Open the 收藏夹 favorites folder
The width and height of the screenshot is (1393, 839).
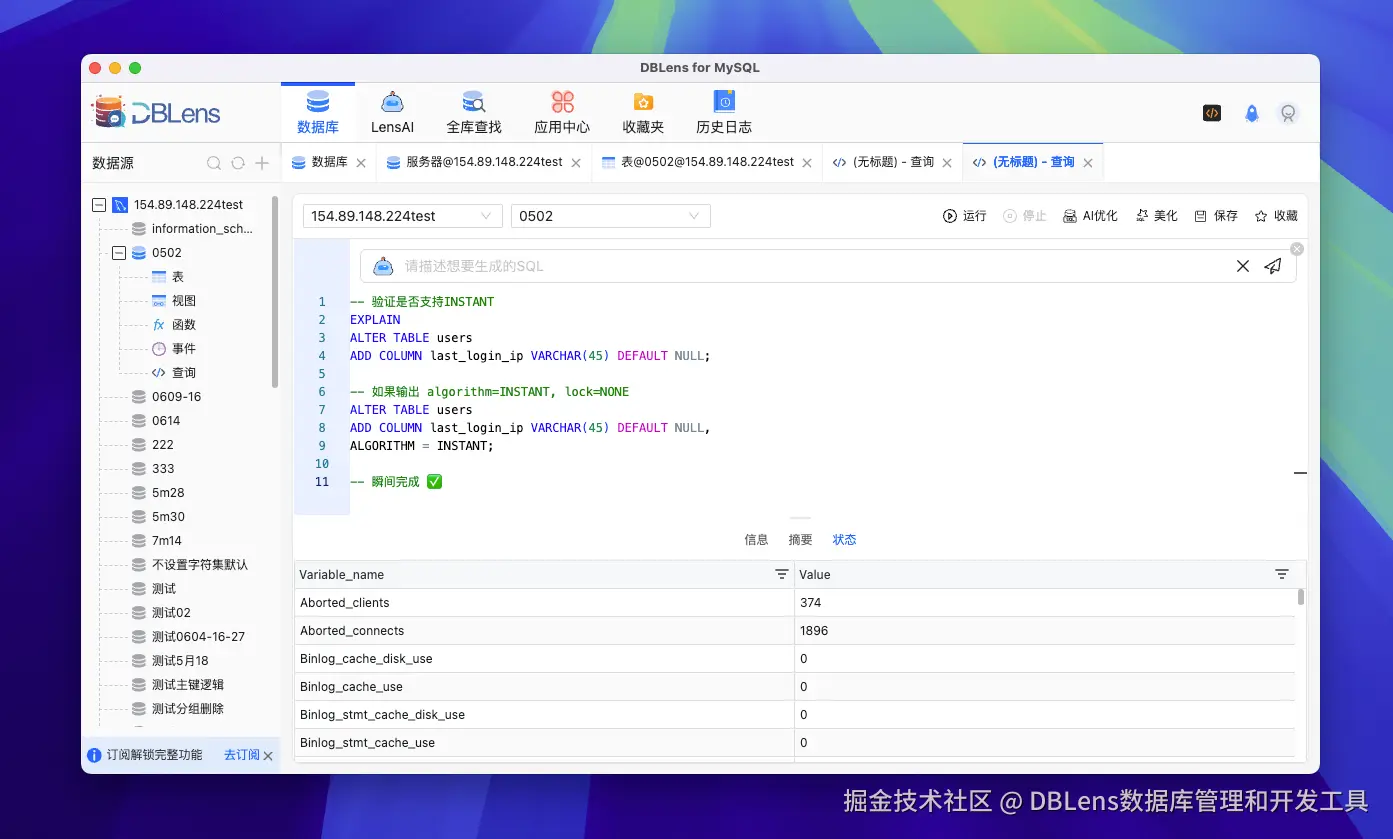pyautogui.click(x=643, y=113)
